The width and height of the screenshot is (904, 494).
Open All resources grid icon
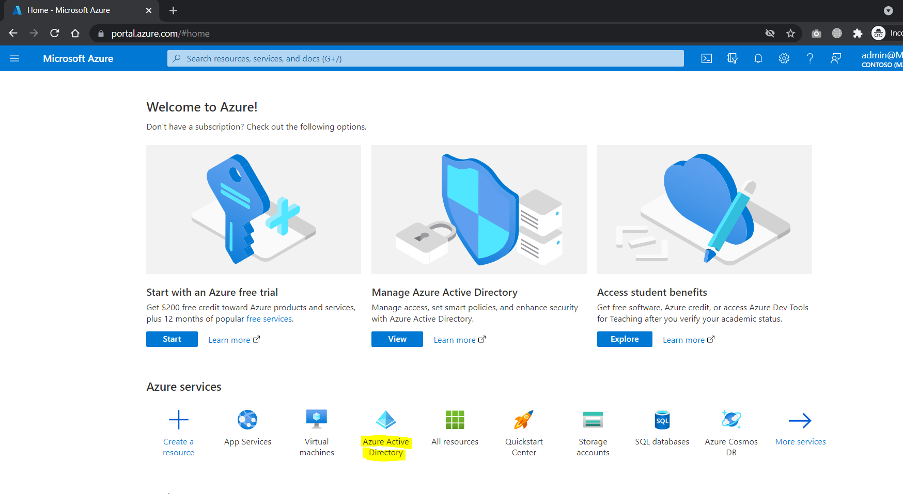[x=455, y=420]
